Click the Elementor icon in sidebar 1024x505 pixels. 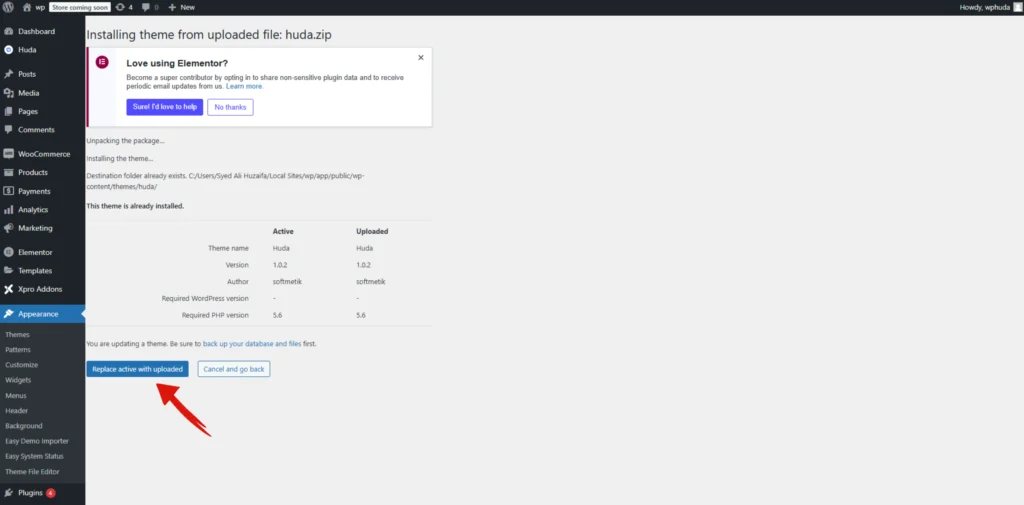[x=8, y=252]
